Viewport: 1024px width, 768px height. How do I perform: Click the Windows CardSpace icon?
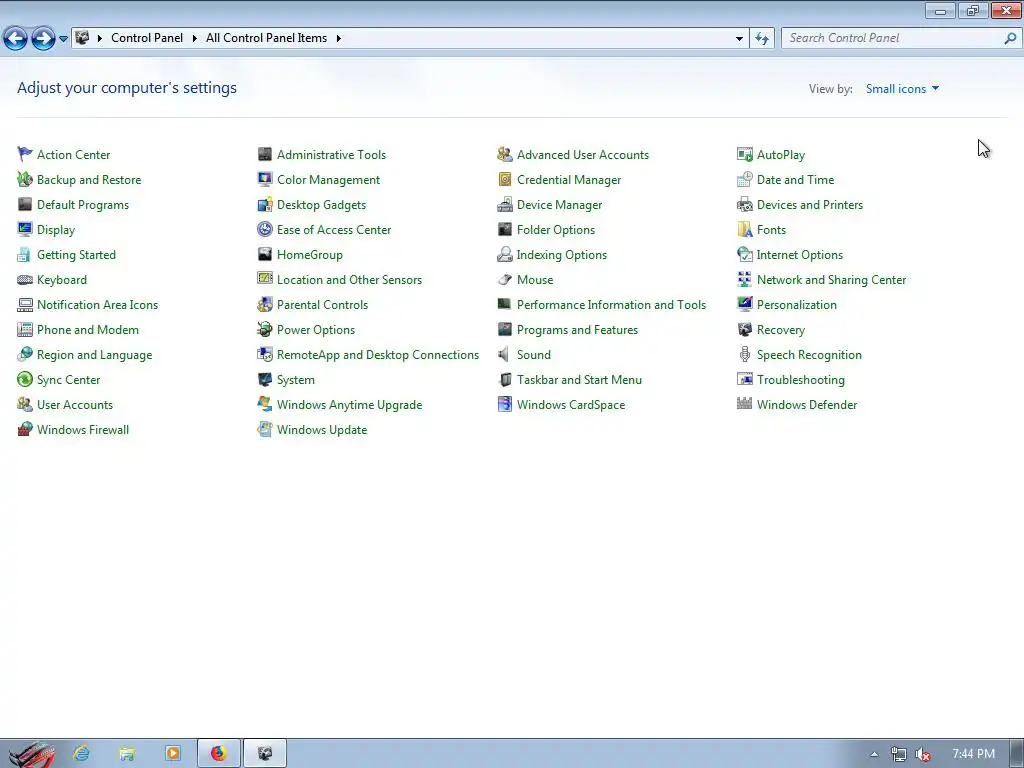(x=505, y=404)
